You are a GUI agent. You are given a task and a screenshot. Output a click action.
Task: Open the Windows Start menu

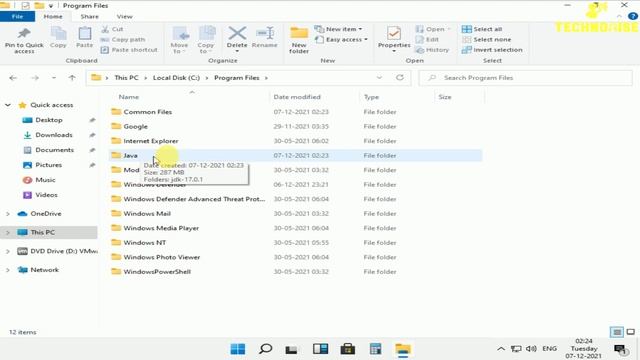coord(238,349)
